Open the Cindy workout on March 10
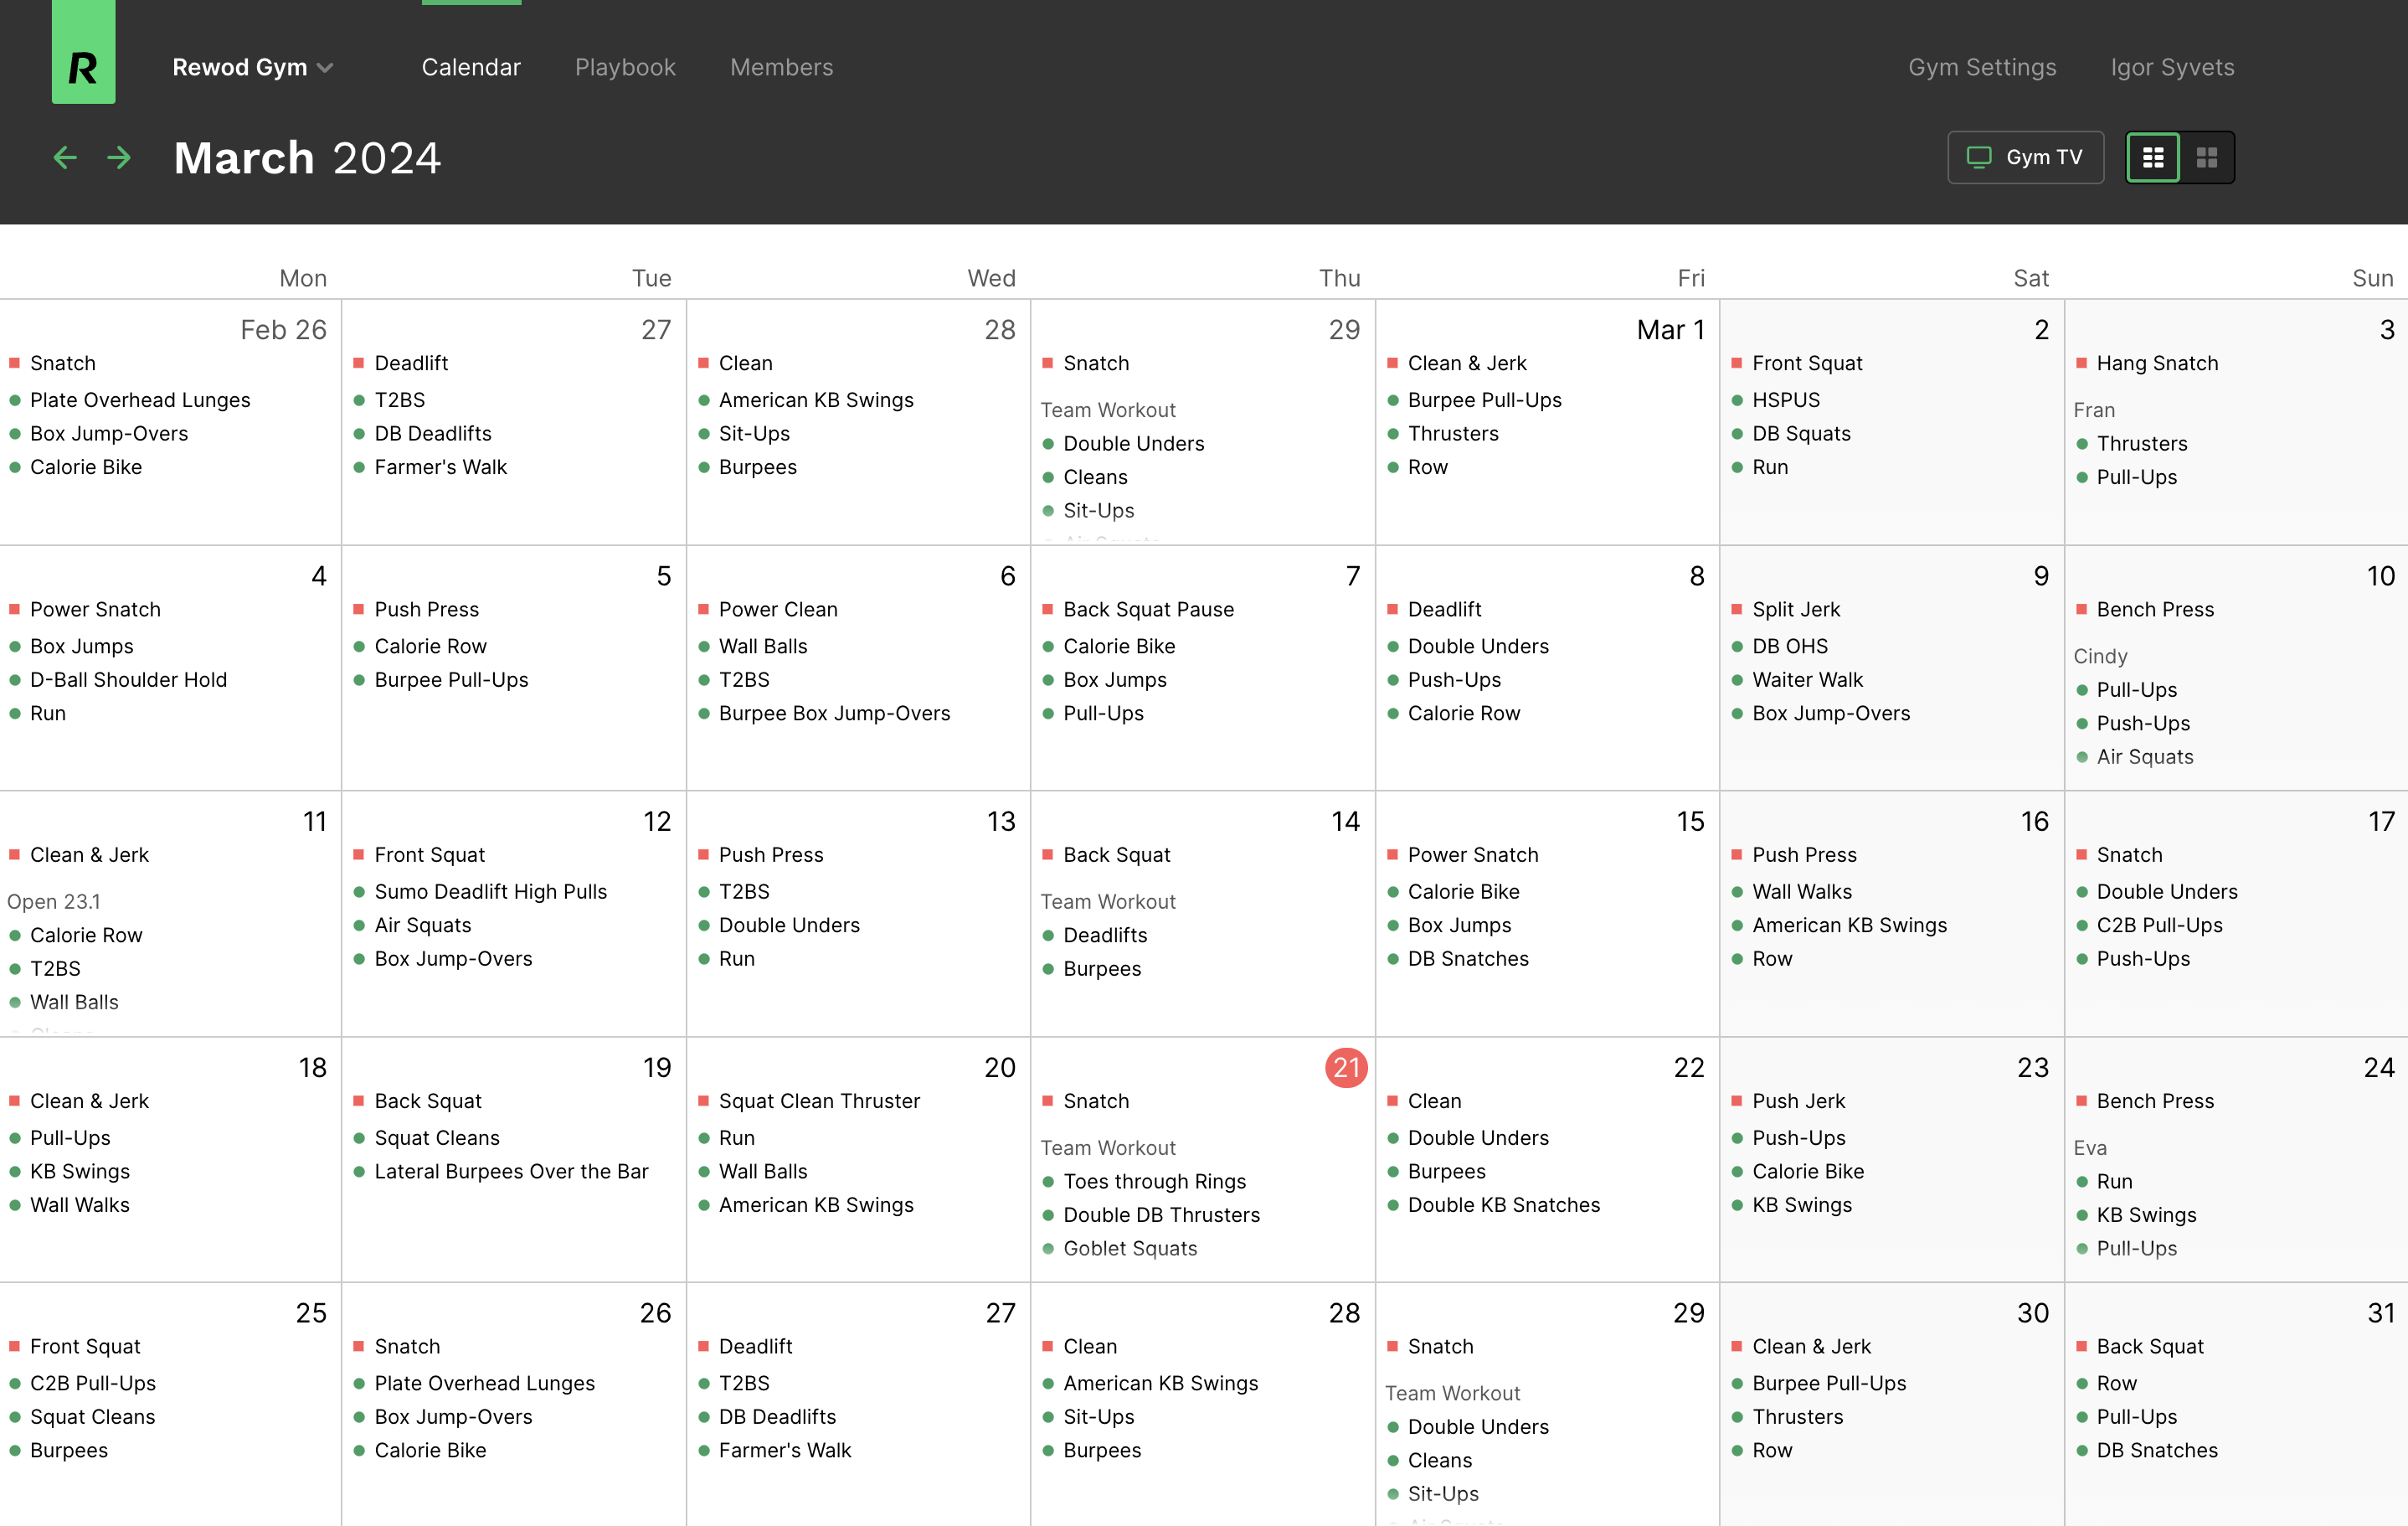Screen dimensions: 2408x1526 click(x=2100, y=656)
